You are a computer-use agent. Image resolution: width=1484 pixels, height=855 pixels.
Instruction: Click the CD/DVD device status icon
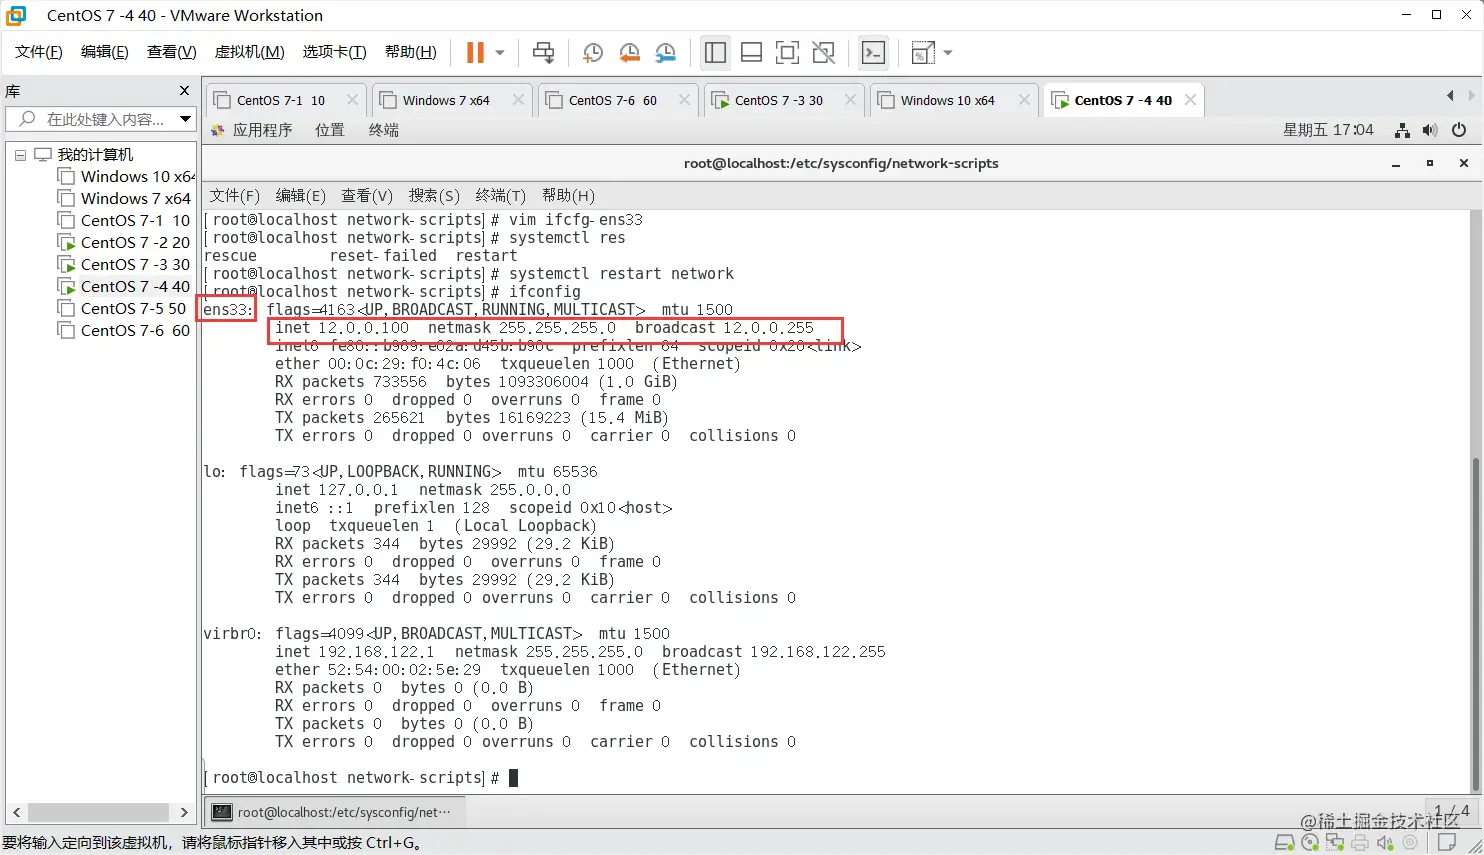point(1310,843)
